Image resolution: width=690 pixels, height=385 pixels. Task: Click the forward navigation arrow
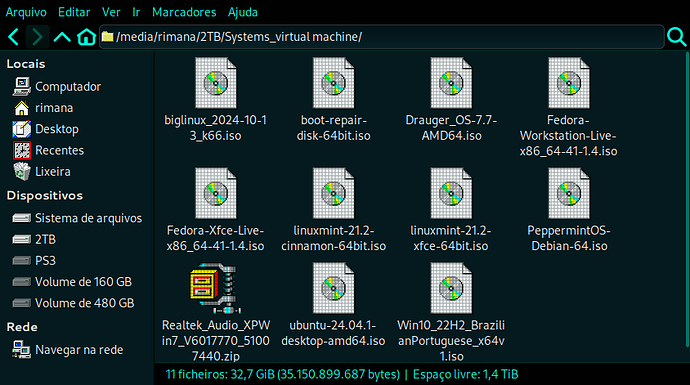(x=37, y=37)
